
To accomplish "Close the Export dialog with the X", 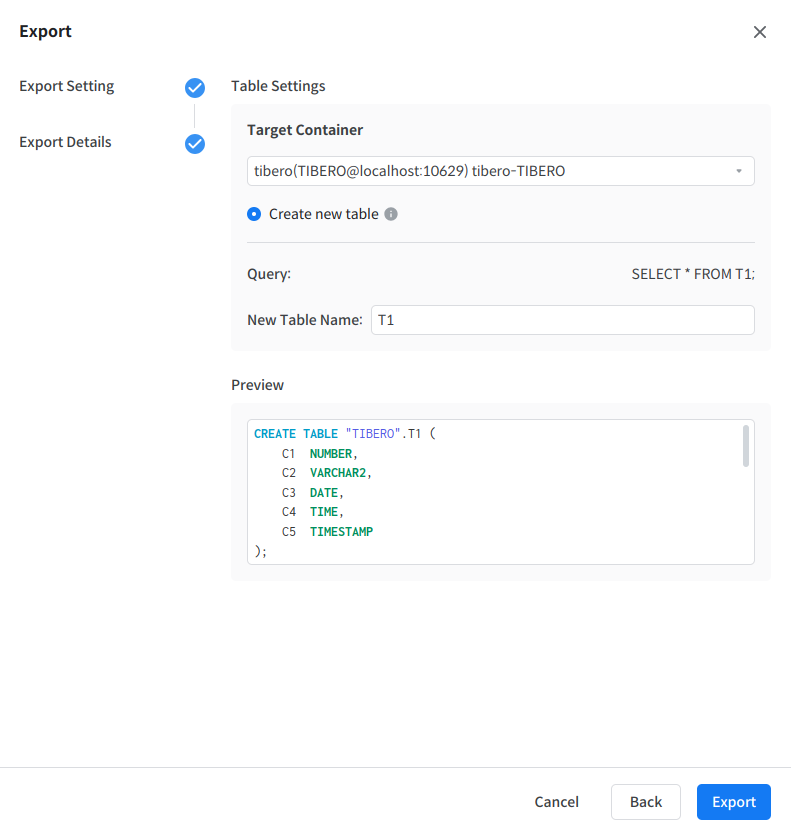I will pos(760,32).
